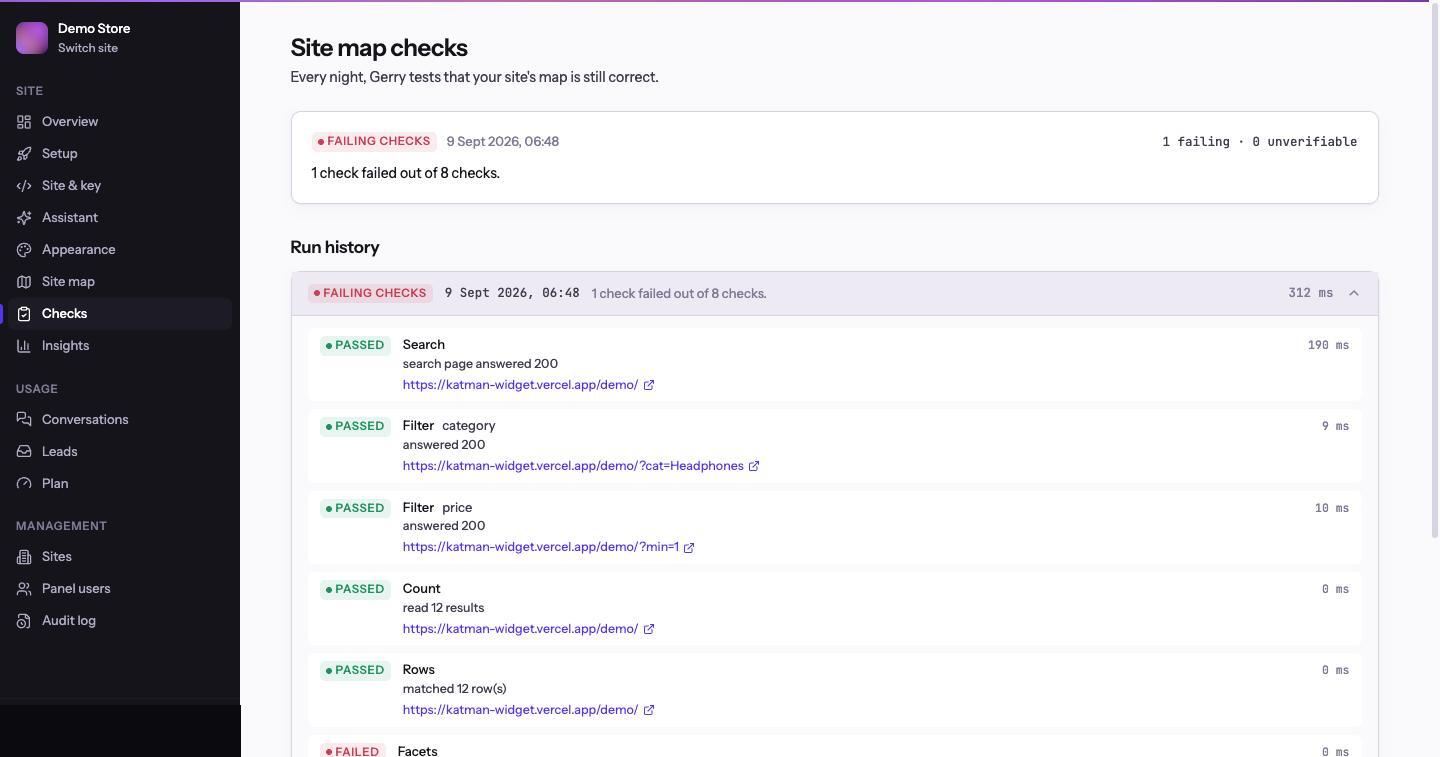Click the Overview icon in sidebar
The width and height of the screenshot is (1440, 757).
24,122
